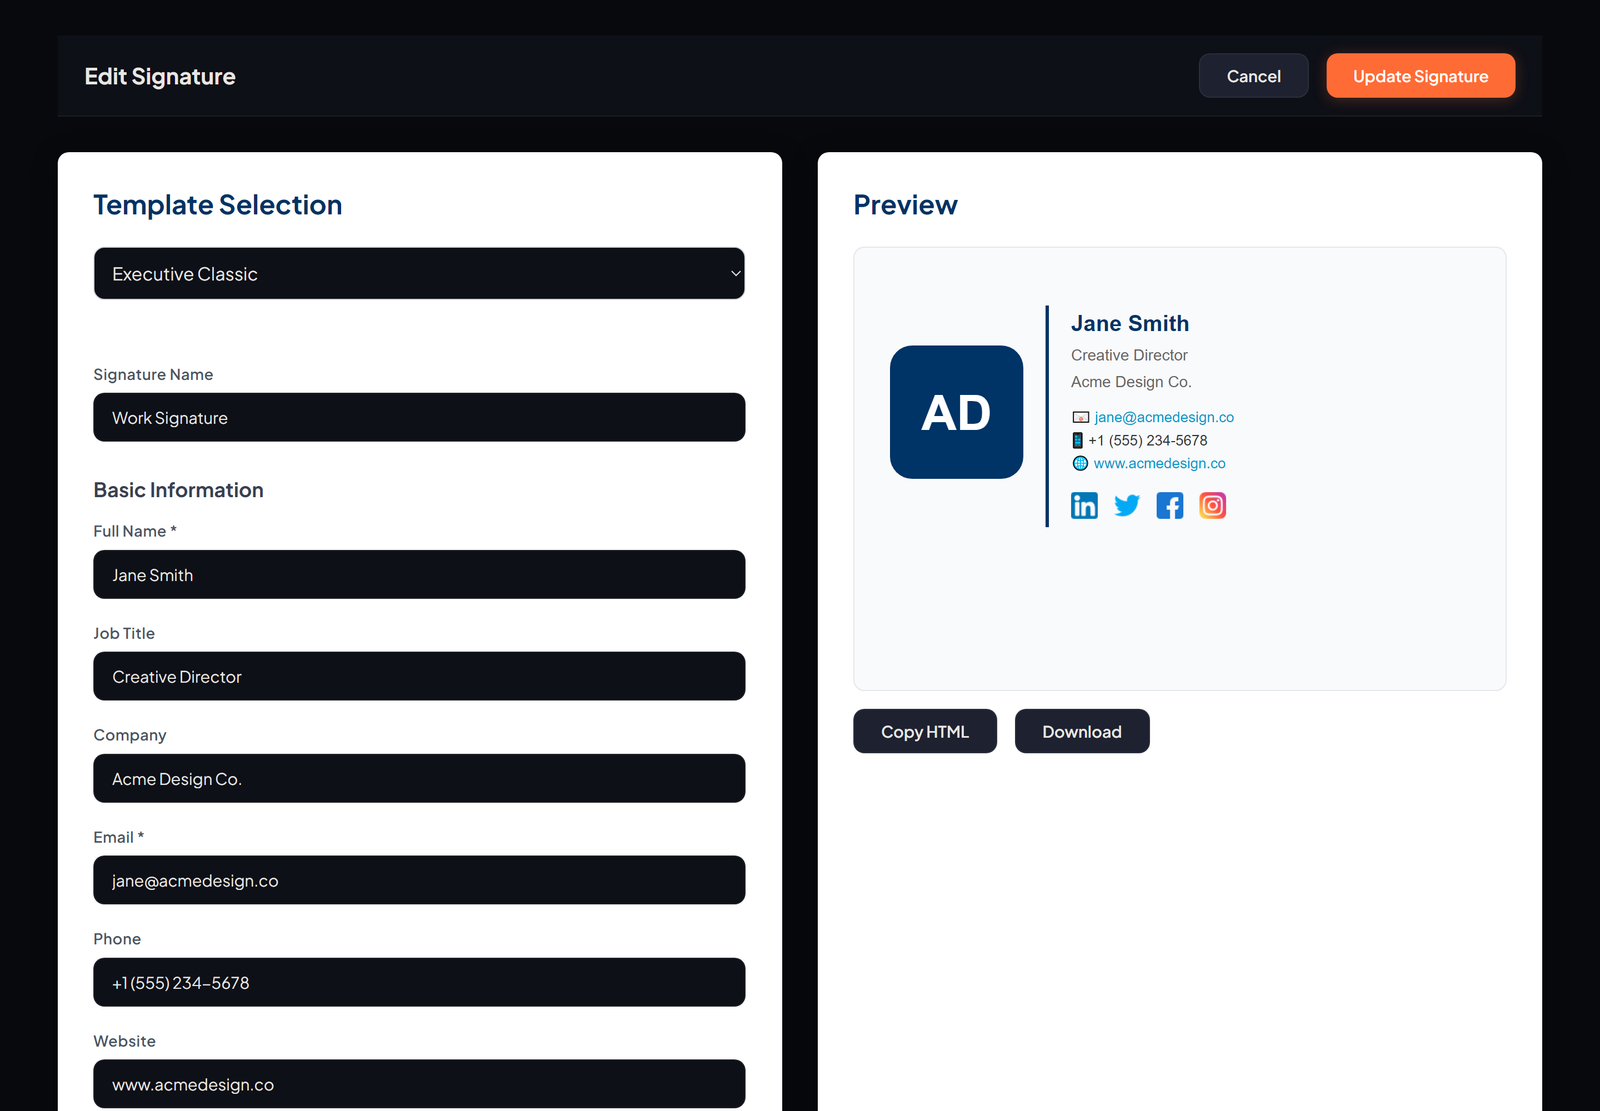Screen dimensions: 1600x1111
Task: Click the globe icon beside website link
Action: (x=1080, y=463)
